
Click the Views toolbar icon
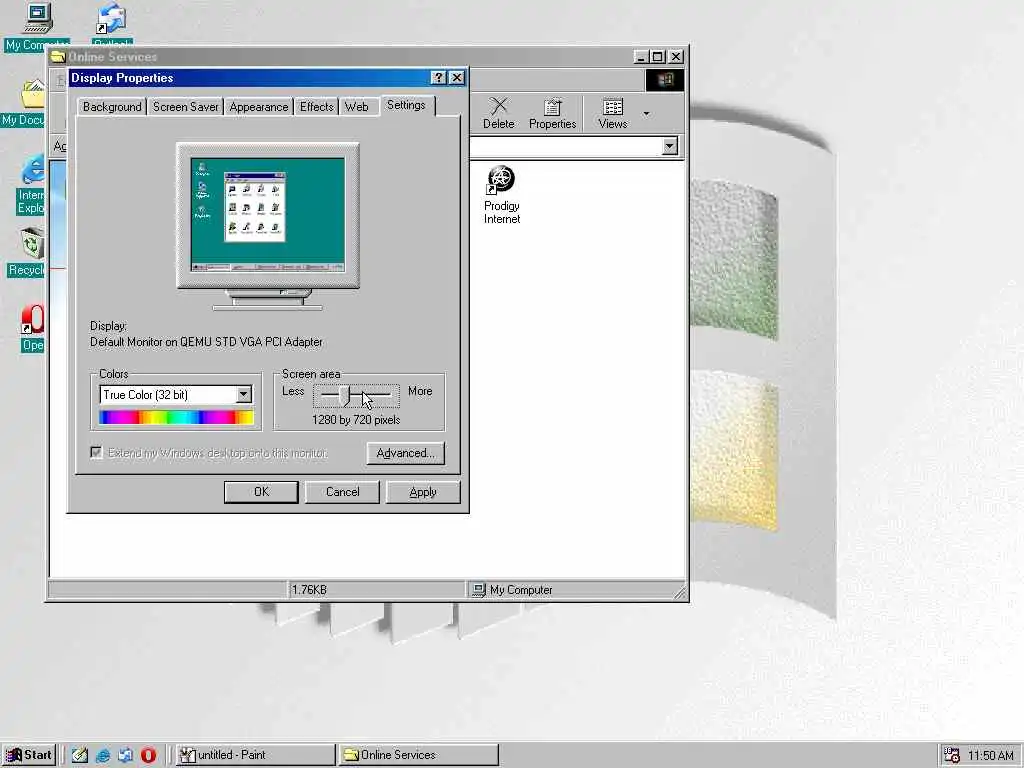coord(613,113)
